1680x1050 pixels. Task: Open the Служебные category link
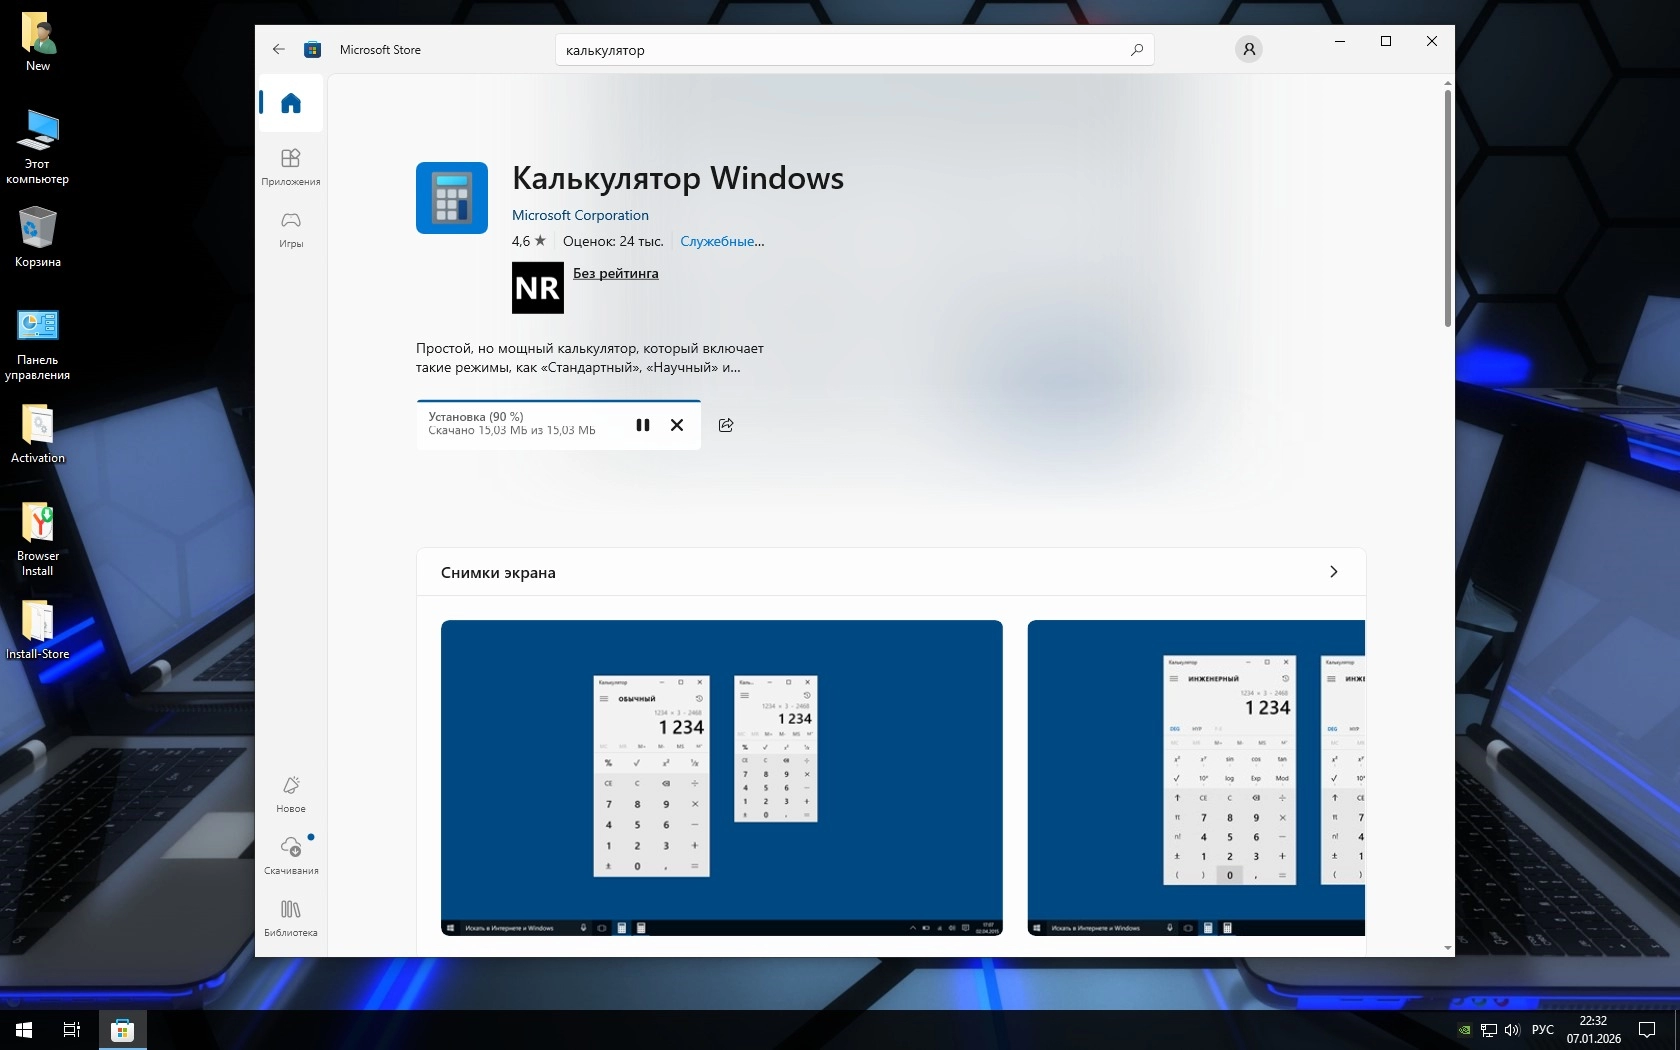tap(722, 241)
